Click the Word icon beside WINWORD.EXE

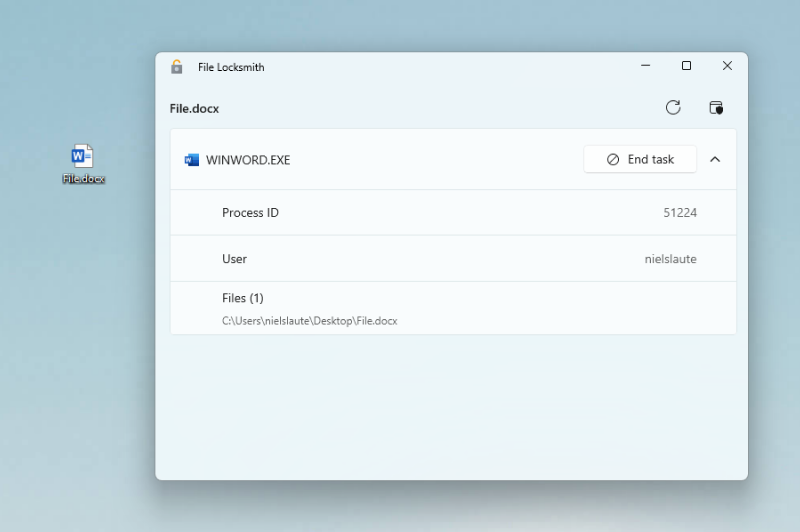tap(192, 160)
